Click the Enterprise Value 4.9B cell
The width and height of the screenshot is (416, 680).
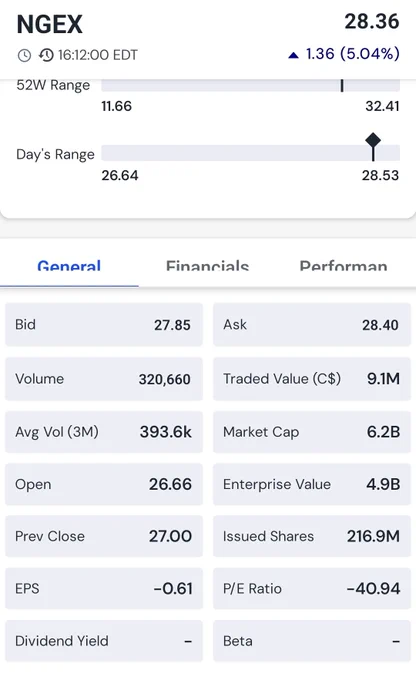point(312,484)
